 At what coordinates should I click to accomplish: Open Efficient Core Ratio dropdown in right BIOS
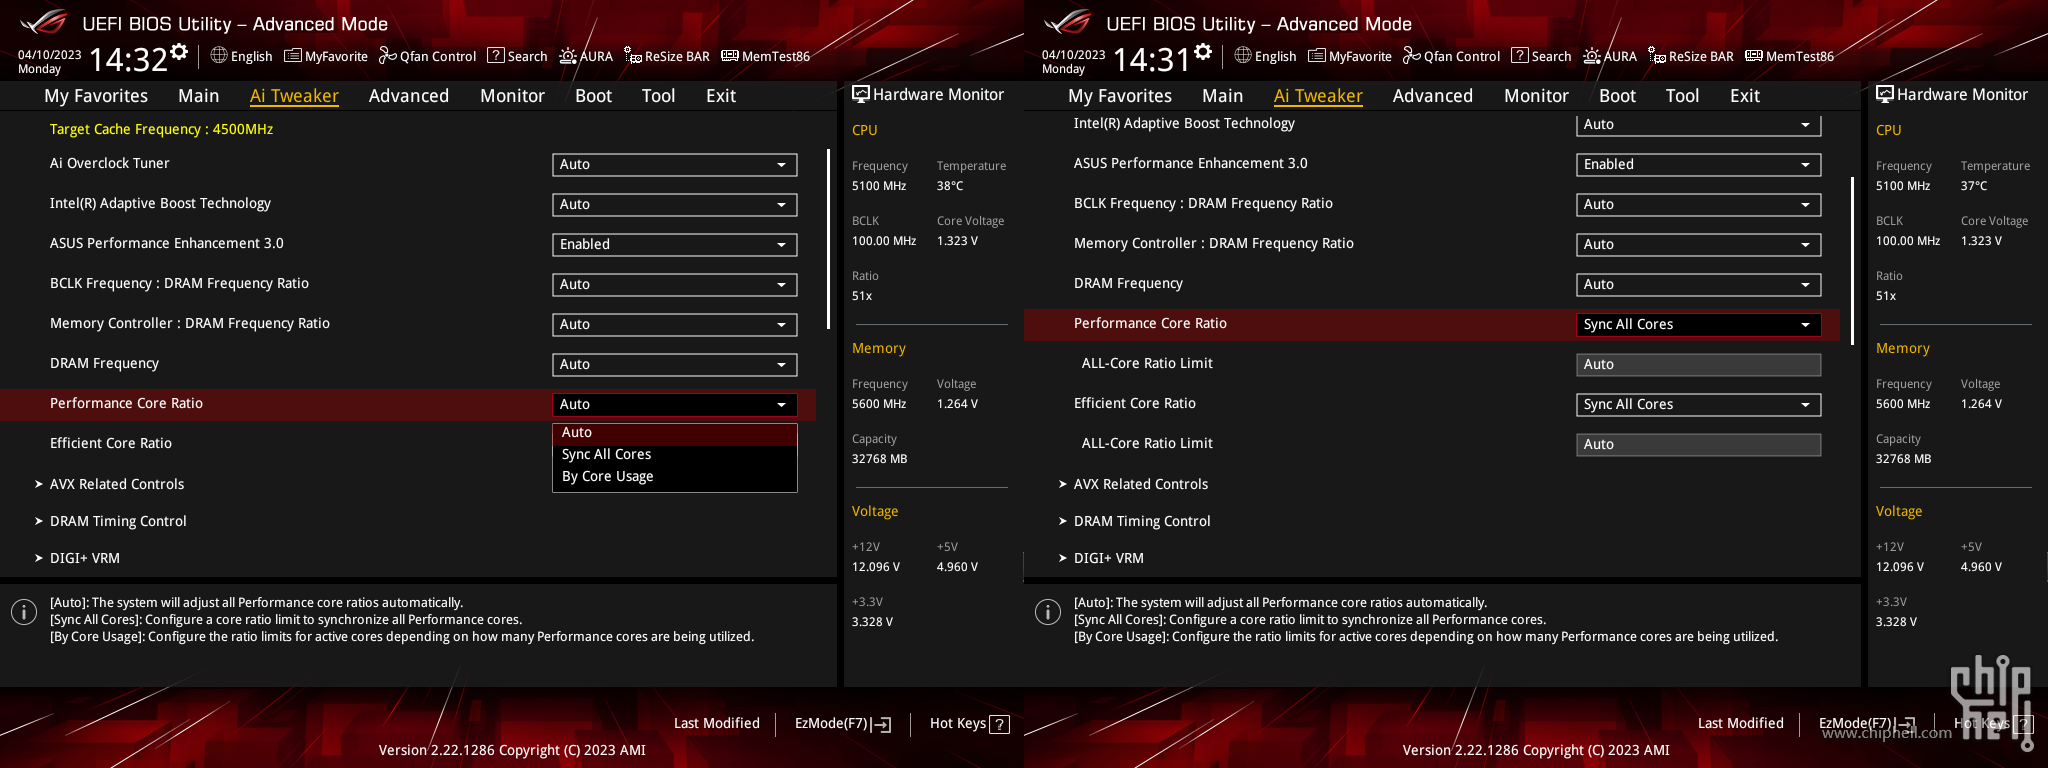click(x=1699, y=404)
